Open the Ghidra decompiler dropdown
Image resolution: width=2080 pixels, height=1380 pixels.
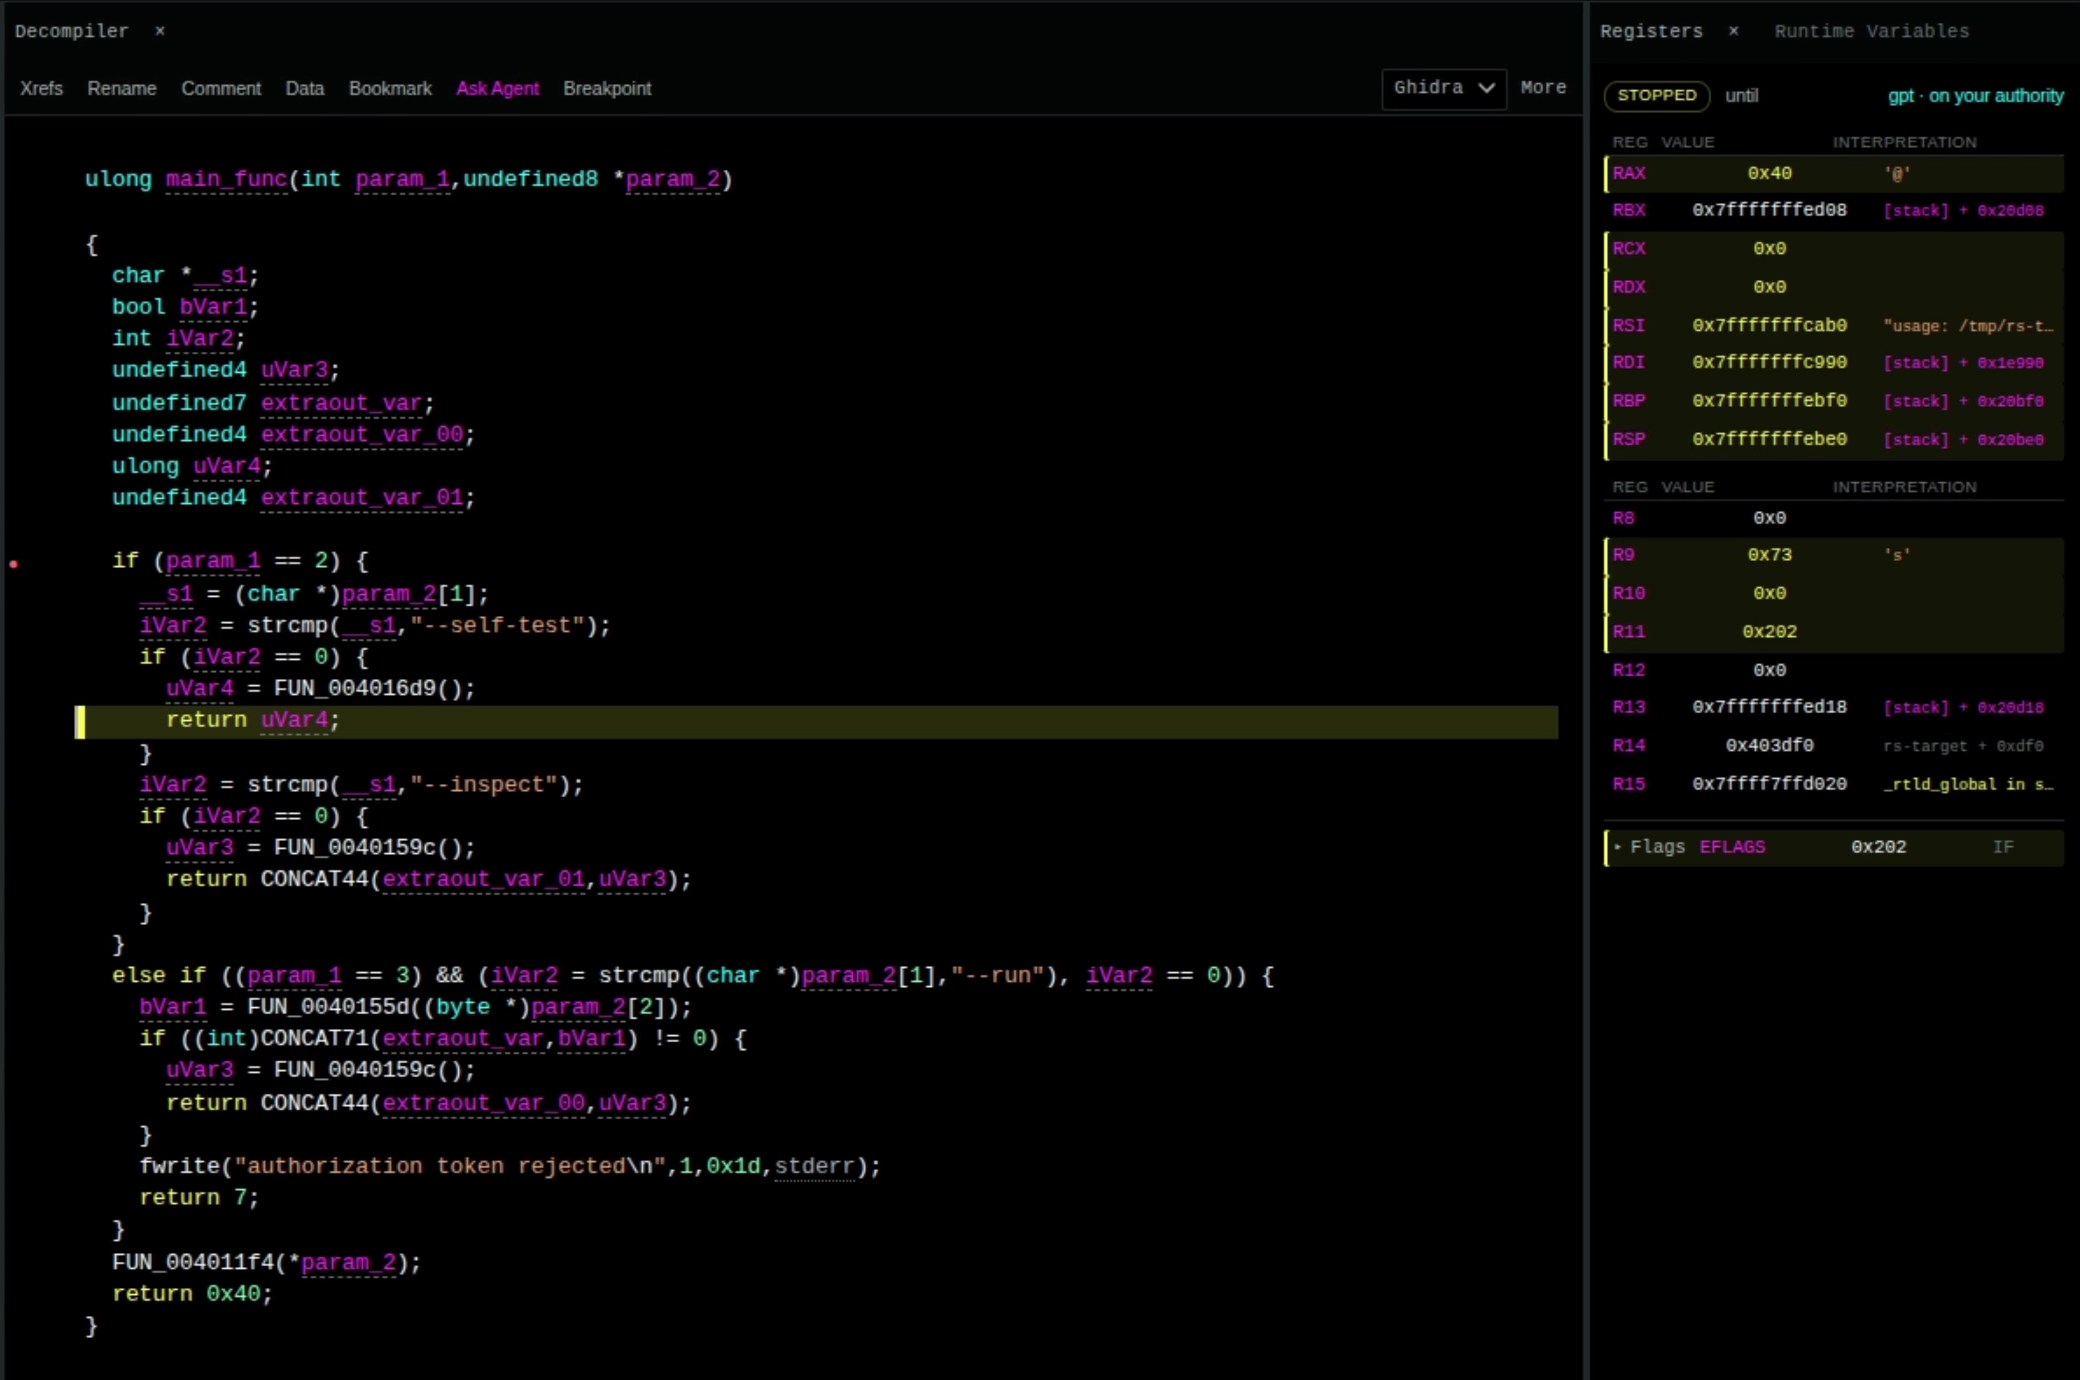point(1444,88)
